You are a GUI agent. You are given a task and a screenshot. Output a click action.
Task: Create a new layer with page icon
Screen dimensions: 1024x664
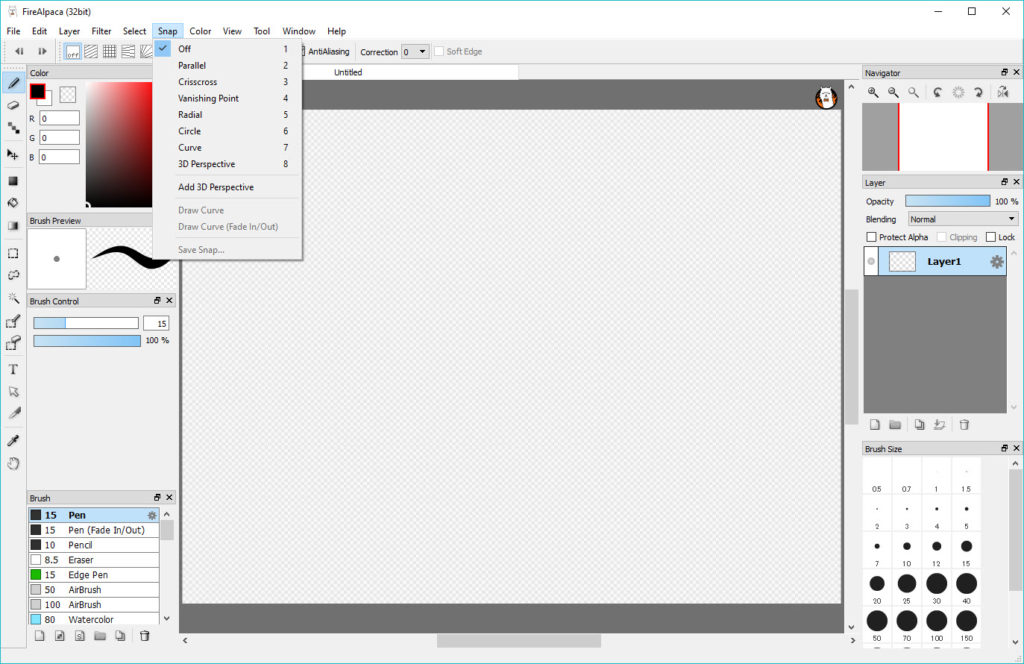tap(875, 425)
